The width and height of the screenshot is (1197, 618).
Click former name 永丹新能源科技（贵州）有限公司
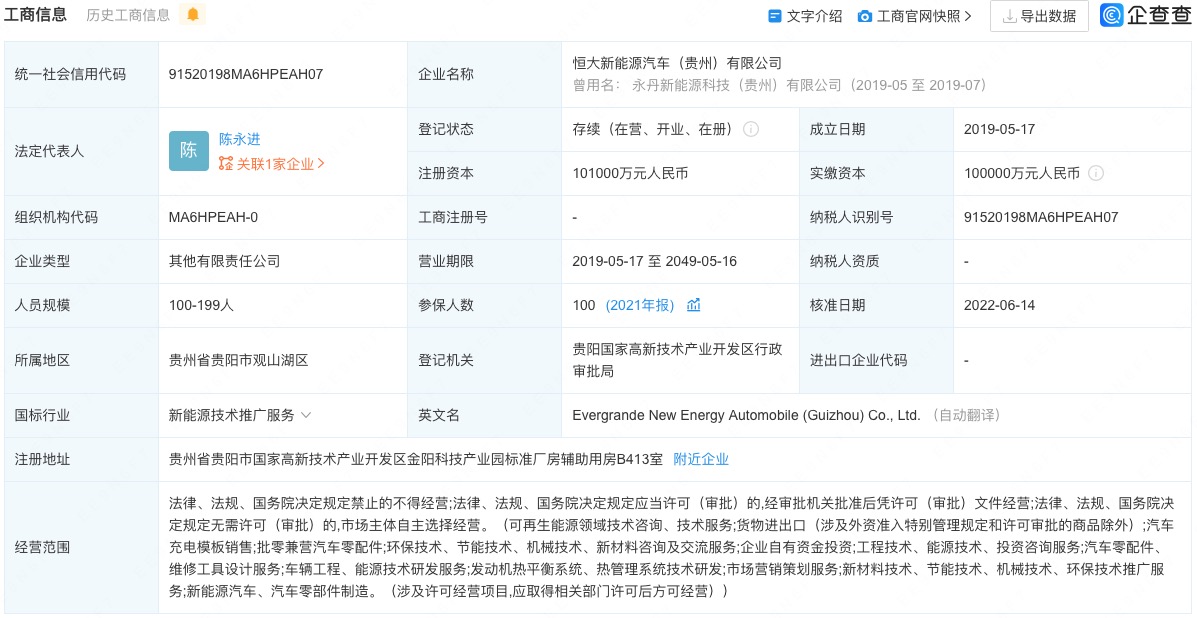point(737,85)
